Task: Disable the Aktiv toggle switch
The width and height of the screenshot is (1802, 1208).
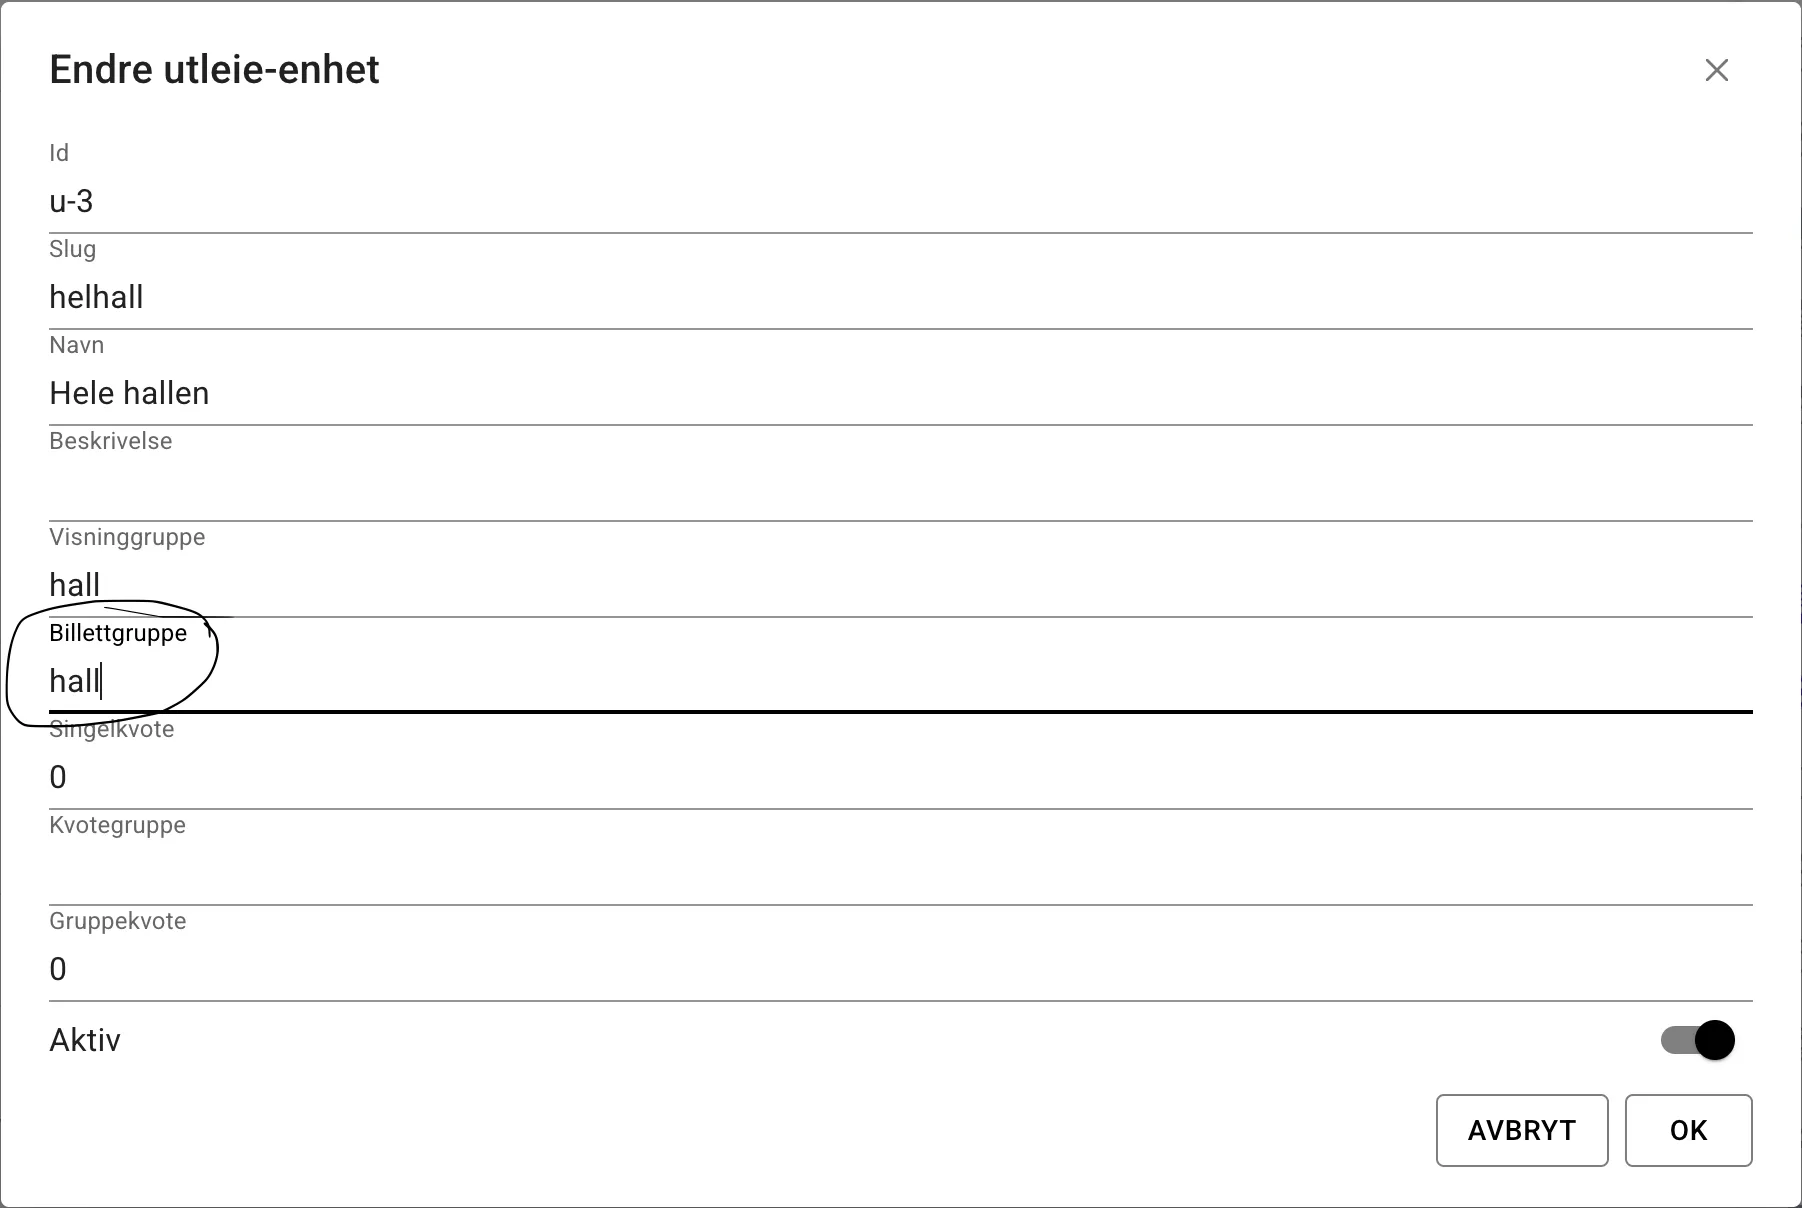Action: click(x=1696, y=1040)
